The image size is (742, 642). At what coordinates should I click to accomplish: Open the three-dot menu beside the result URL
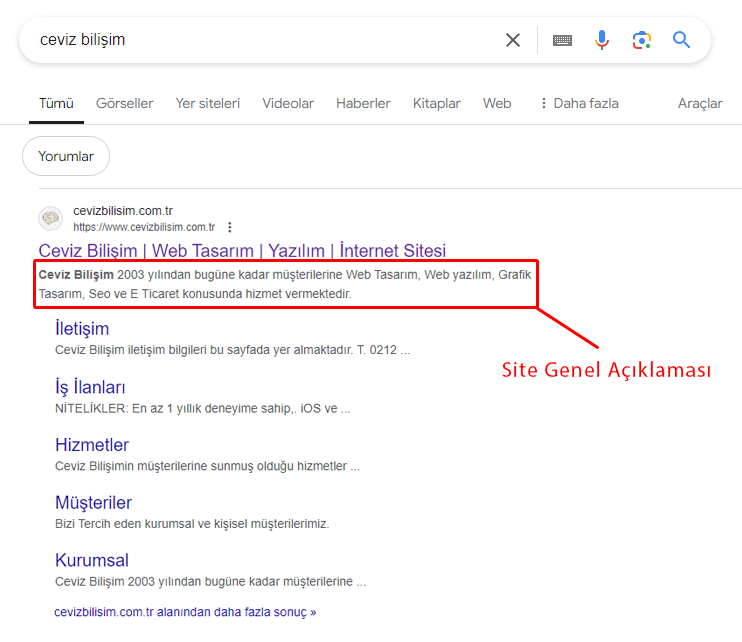[230, 228]
